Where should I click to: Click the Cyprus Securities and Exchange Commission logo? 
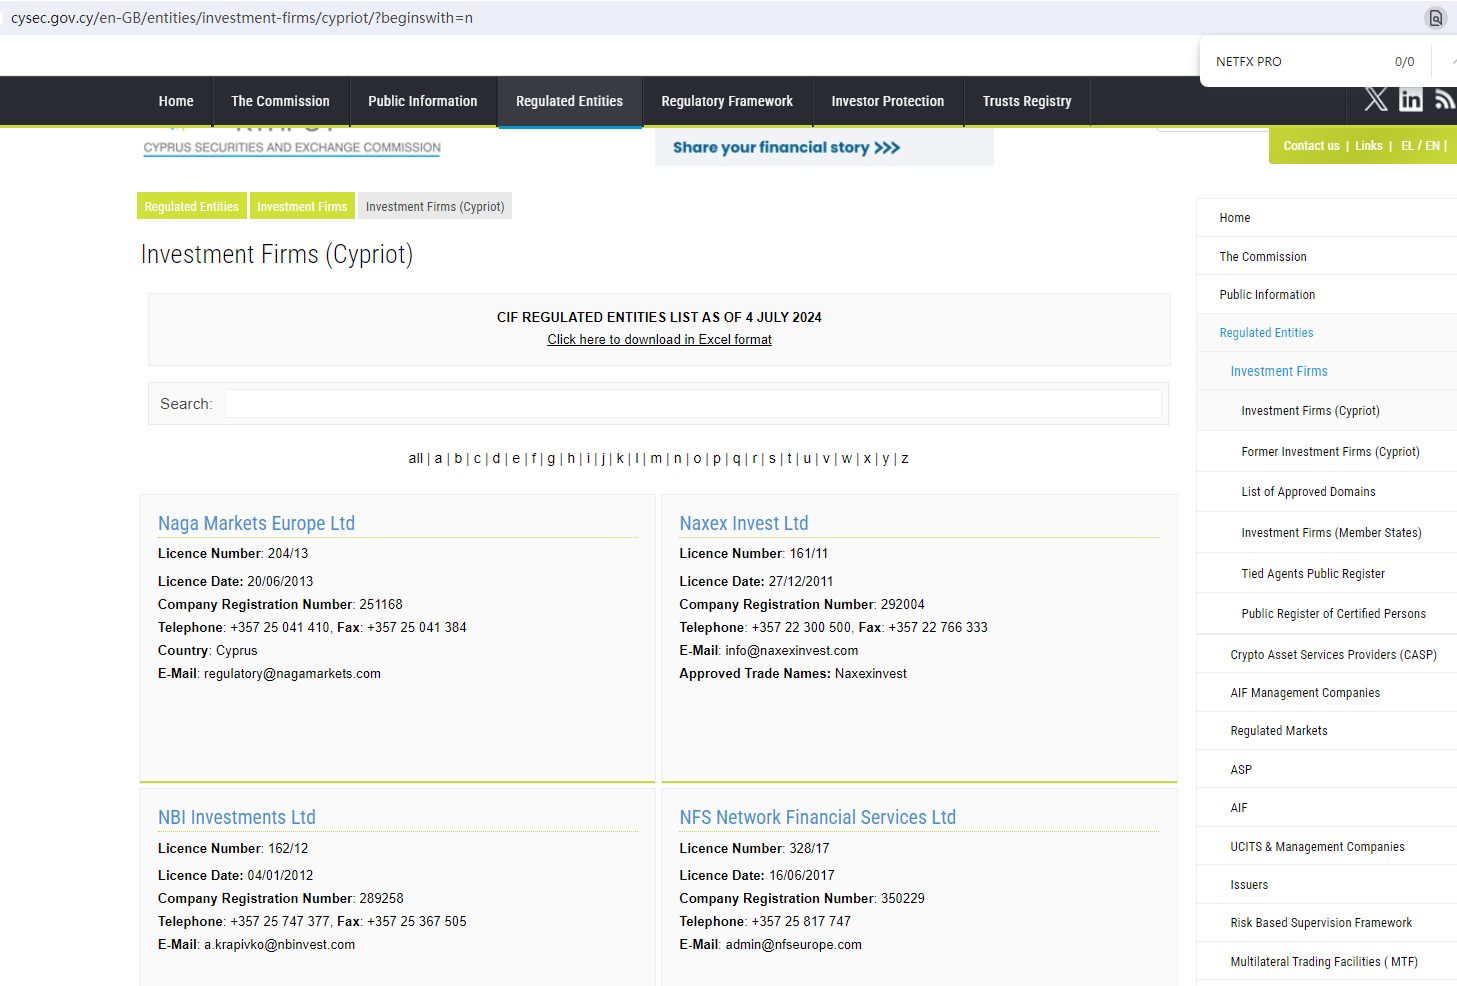coord(291,146)
